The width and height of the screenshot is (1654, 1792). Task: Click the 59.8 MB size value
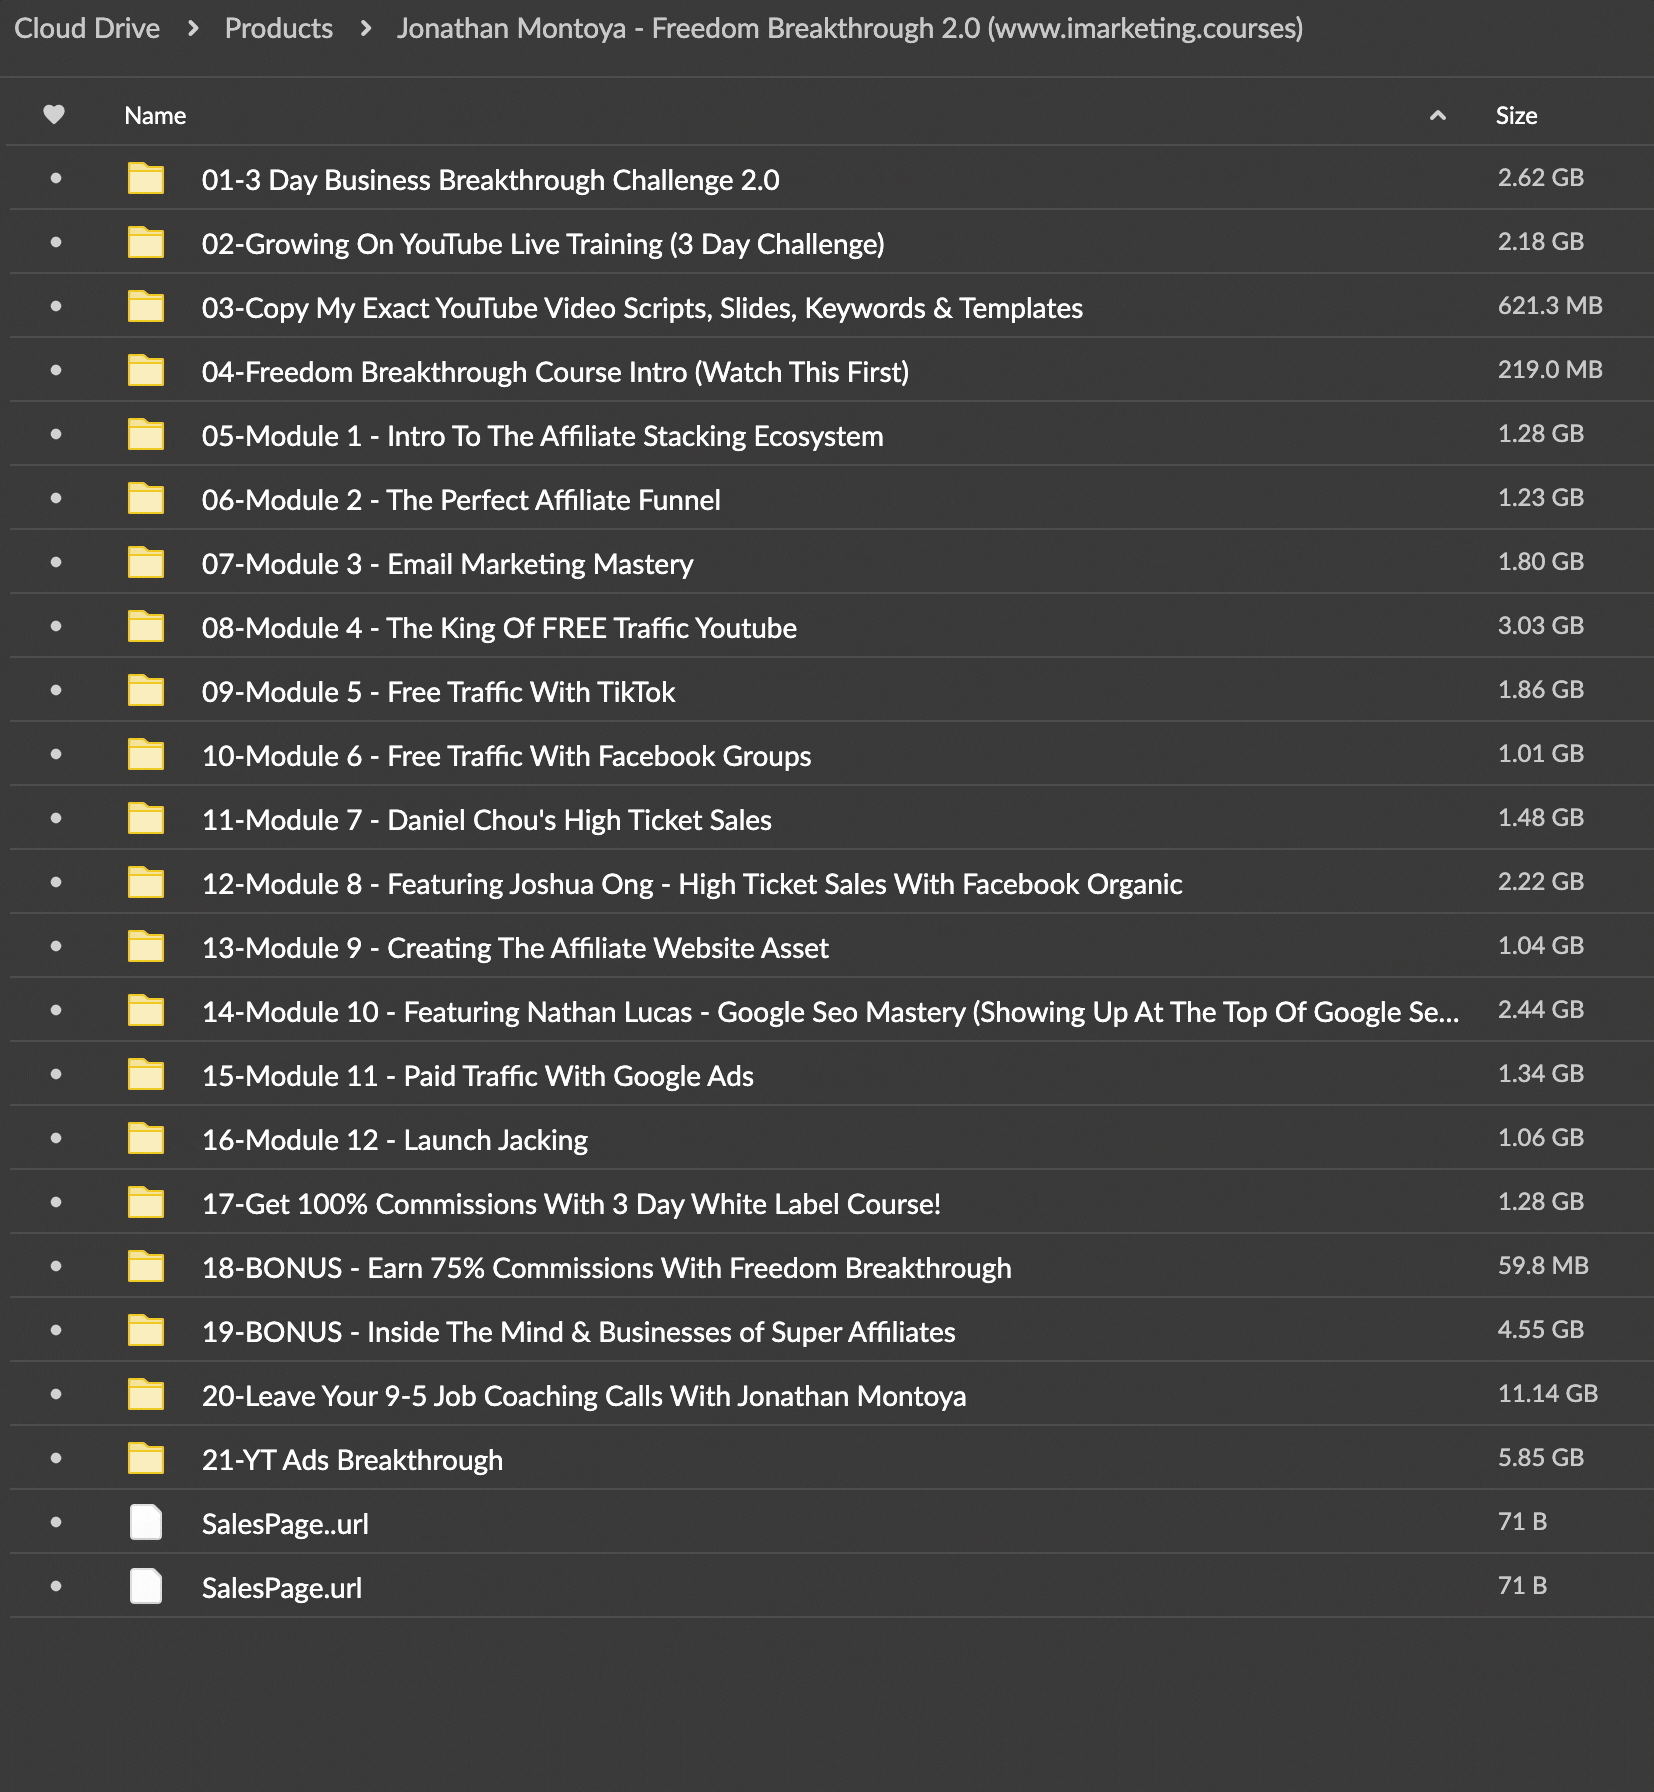(1543, 1265)
